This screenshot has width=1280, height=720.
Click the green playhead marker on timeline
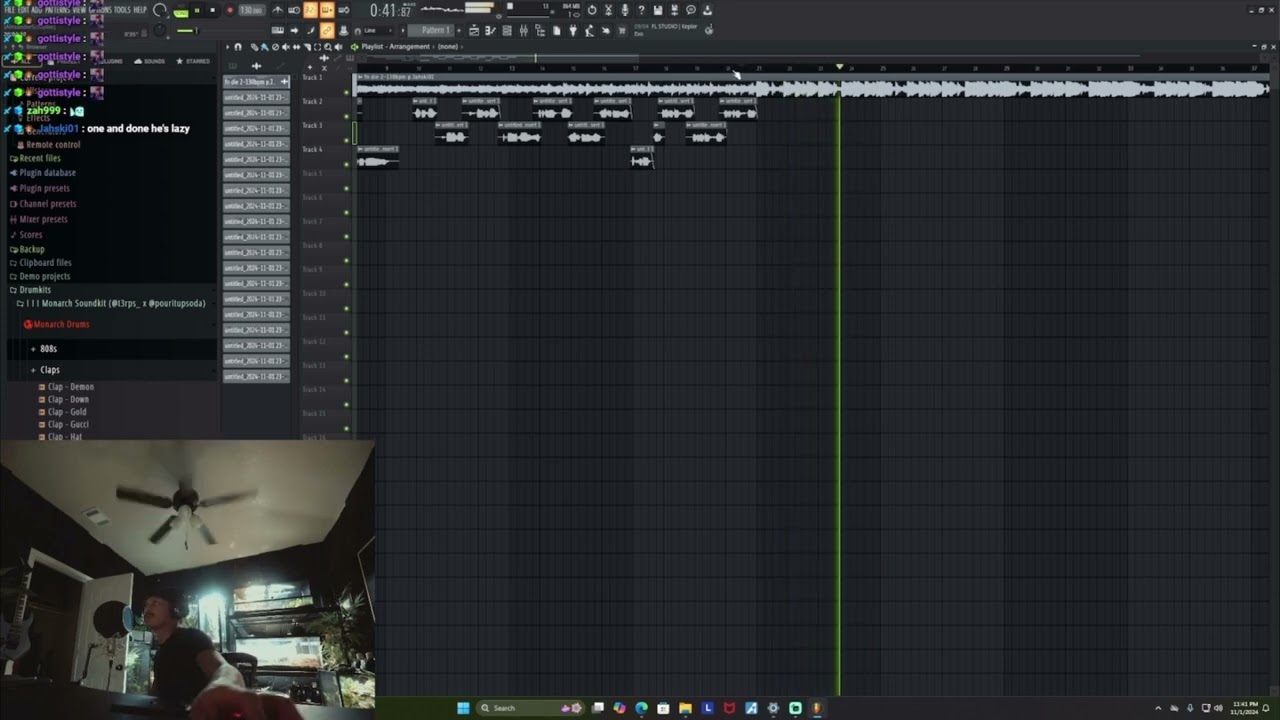(839, 68)
